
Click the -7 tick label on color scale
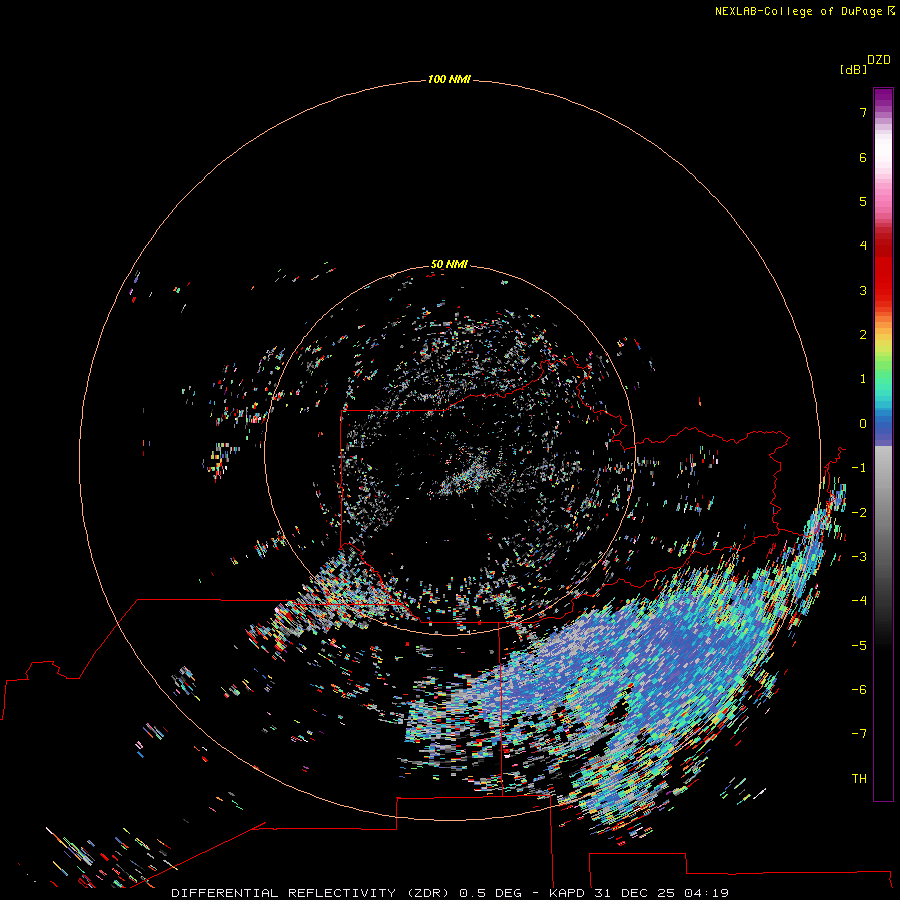pyautogui.click(x=859, y=734)
